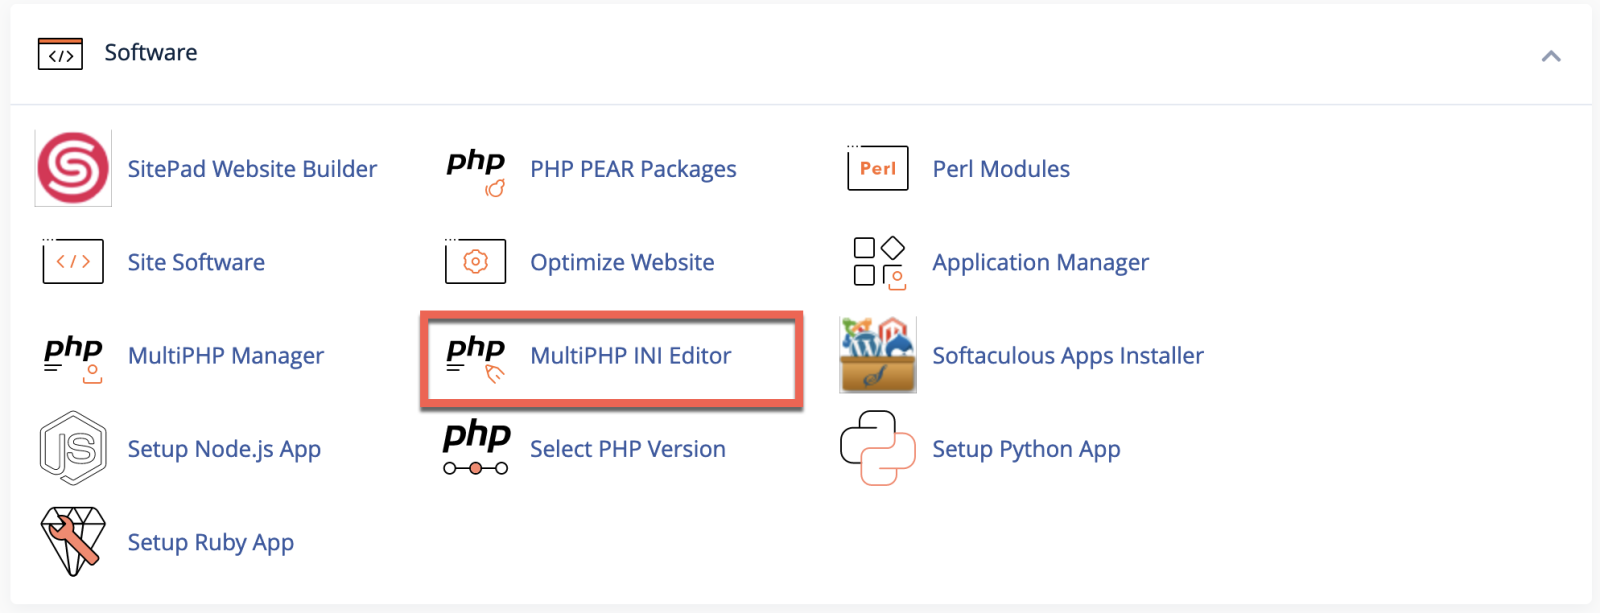Collapse the Software section with chevron
The image size is (1600, 613).
(1551, 56)
